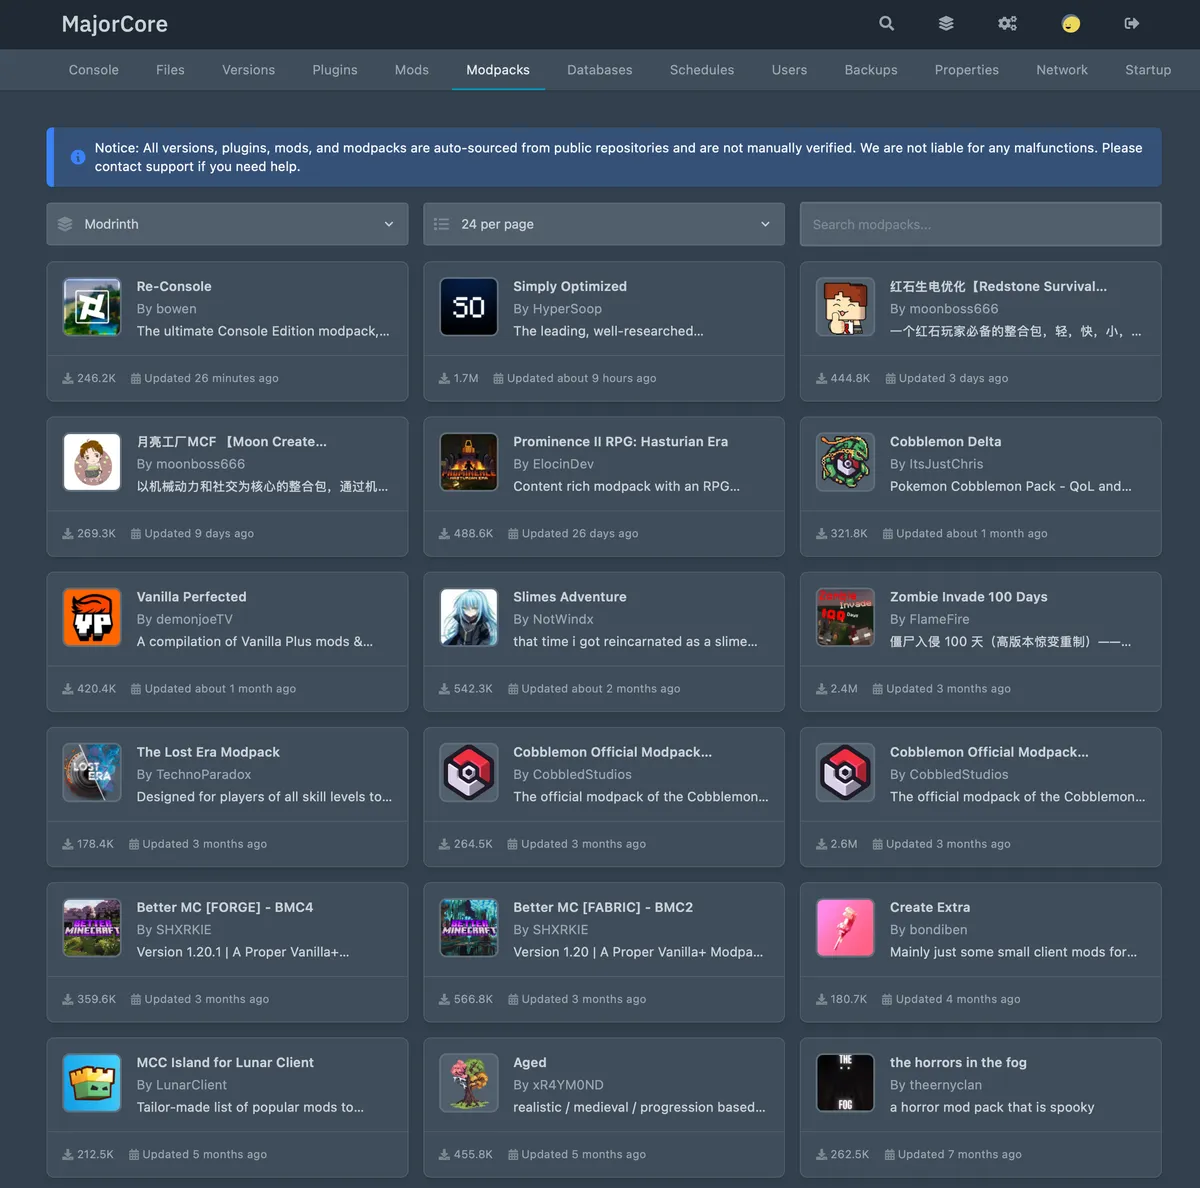The image size is (1200, 1188).
Task: Click the Vanilla Perfected VP icon
Action: point(92,617)
